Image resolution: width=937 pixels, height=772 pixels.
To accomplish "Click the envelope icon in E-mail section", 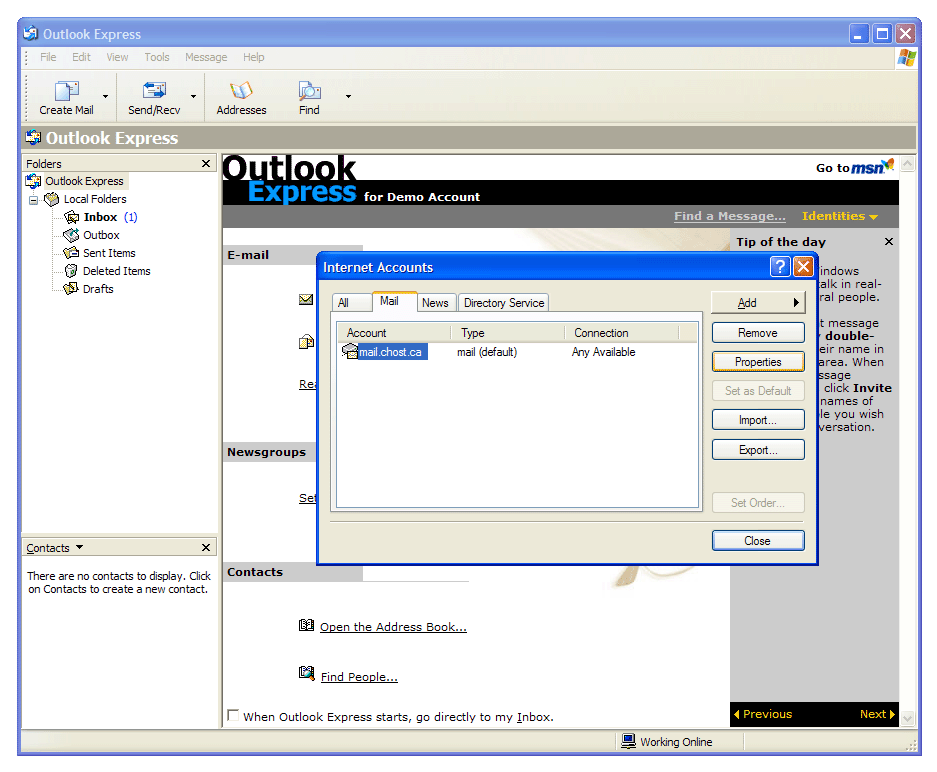I will pos(306,299).
